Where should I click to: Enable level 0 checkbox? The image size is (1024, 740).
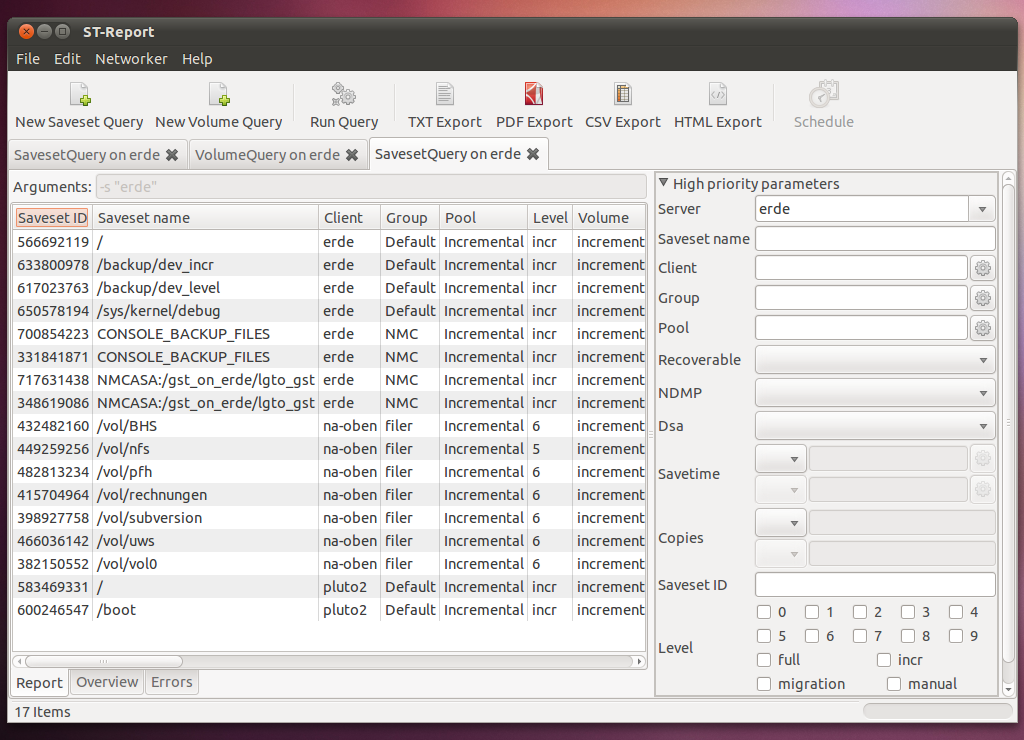(763, 612)
